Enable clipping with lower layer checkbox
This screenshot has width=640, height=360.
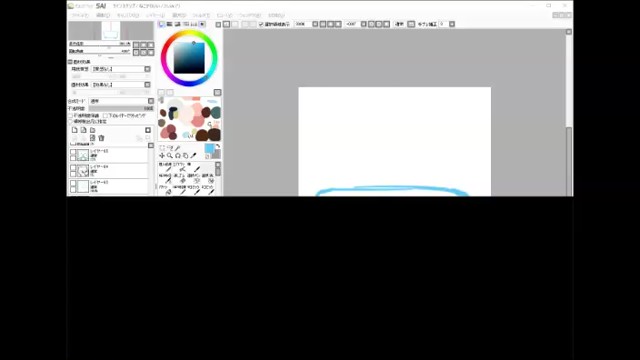pyautogui.click(x=106, y=116)
